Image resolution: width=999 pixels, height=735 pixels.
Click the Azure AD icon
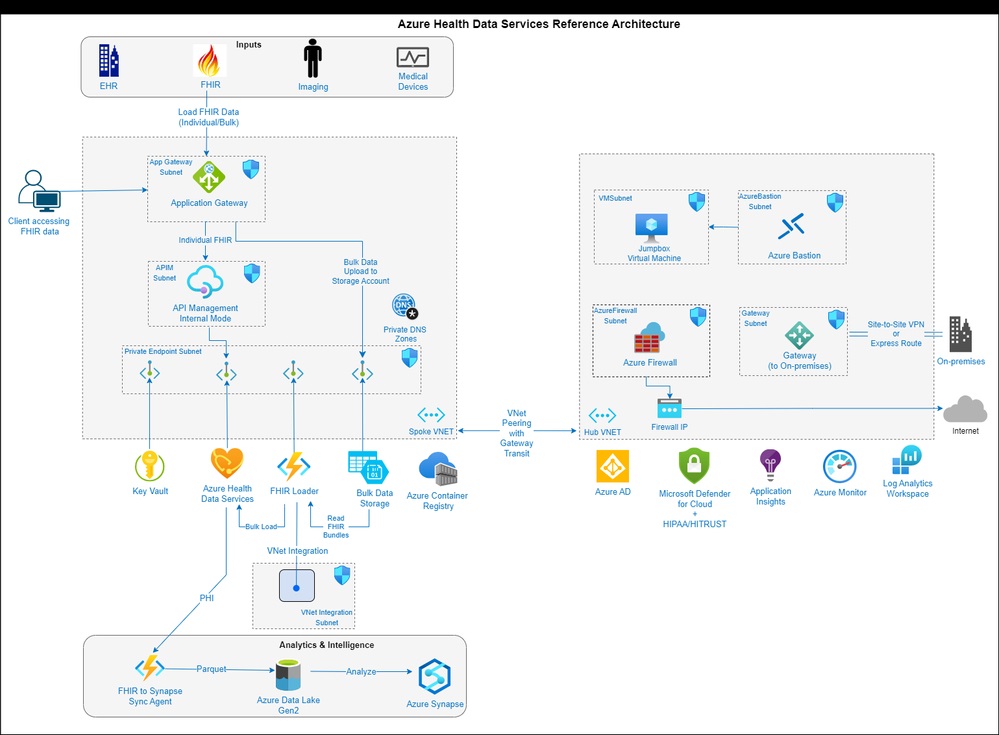612,467
